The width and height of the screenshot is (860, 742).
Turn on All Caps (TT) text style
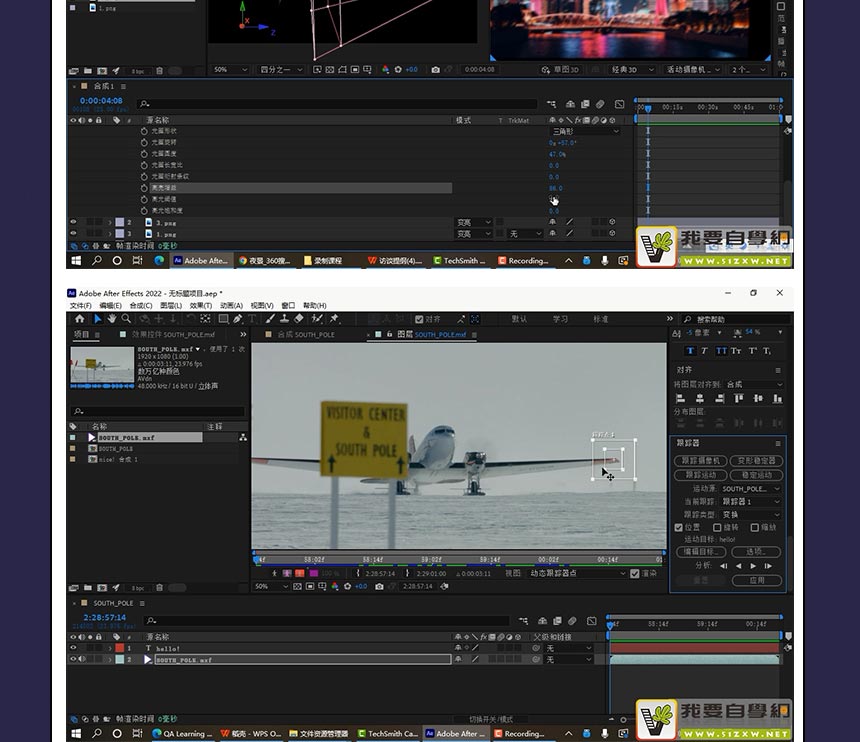(x=721, y=351)
